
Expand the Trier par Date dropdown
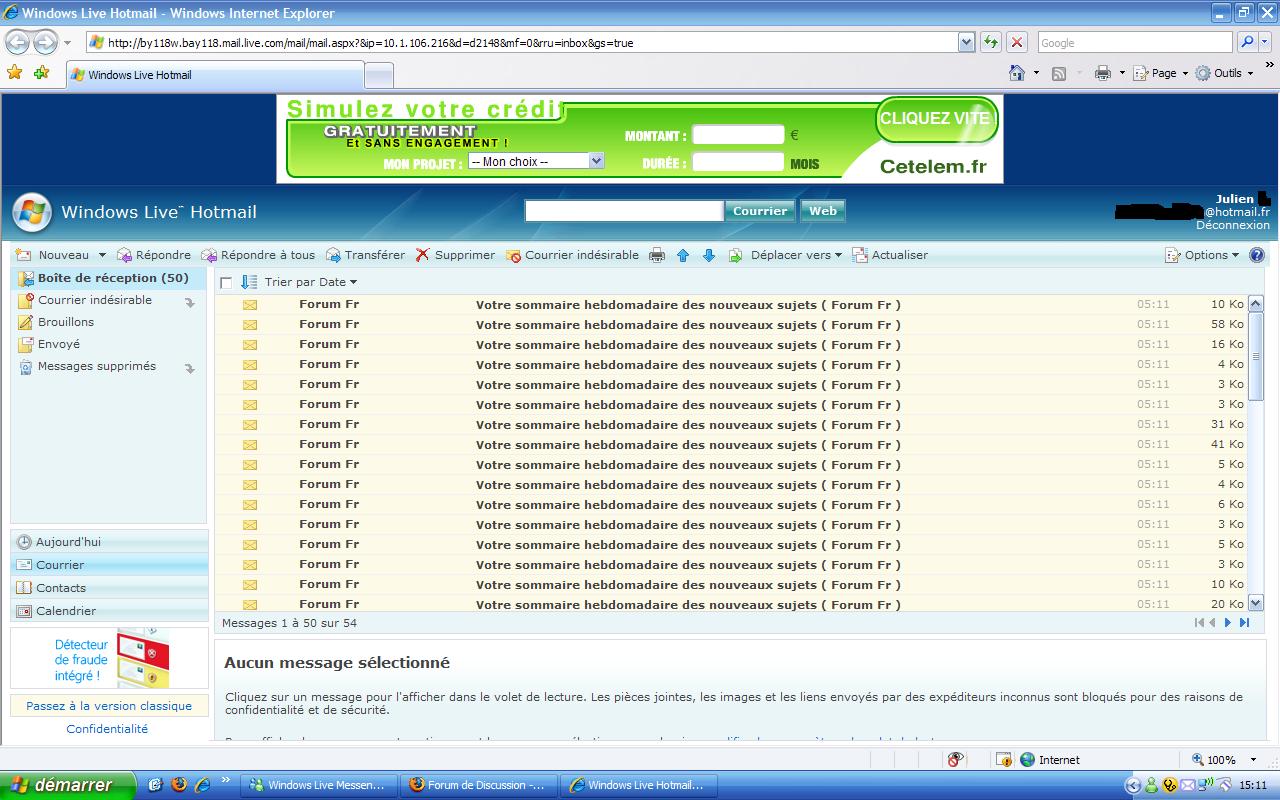[x=311, y=282]
